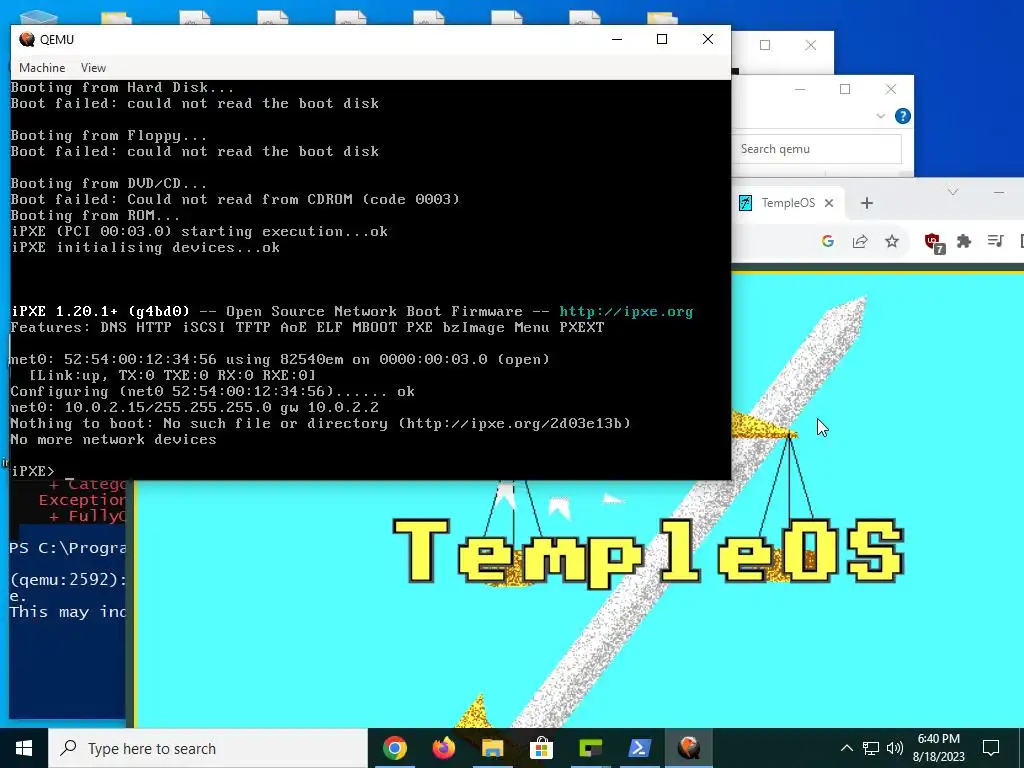Expand the File Explorer ribbon chevron

pyautogui.click(x=880, y=116)
